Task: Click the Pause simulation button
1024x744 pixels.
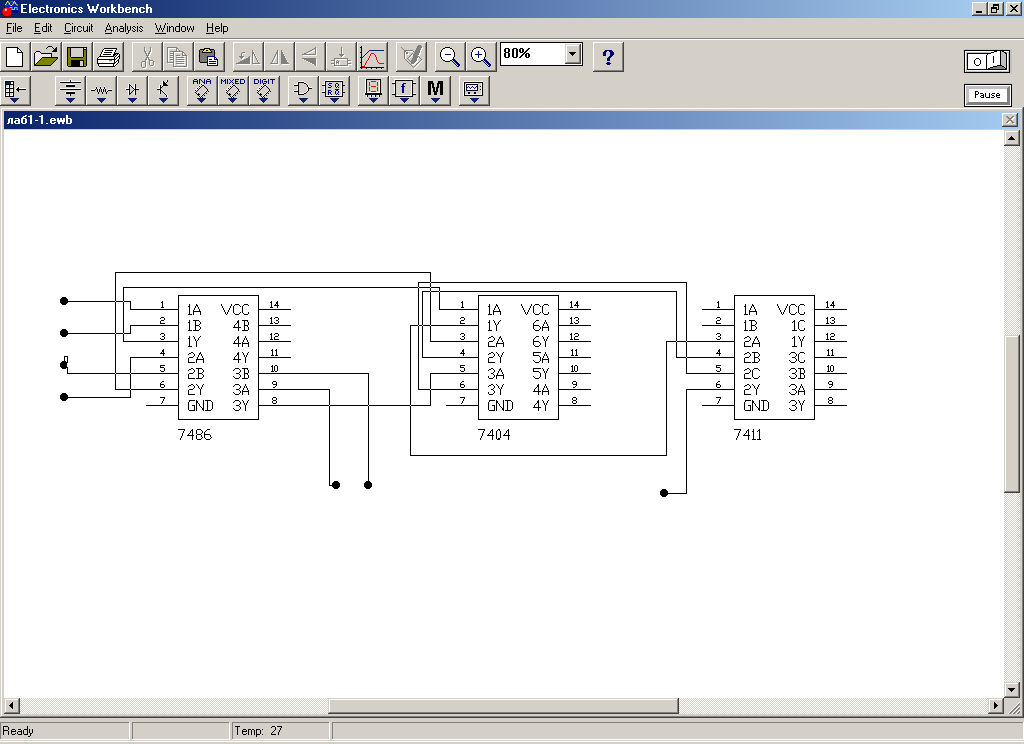Action: pyautogui.click(x=987, y=95)
